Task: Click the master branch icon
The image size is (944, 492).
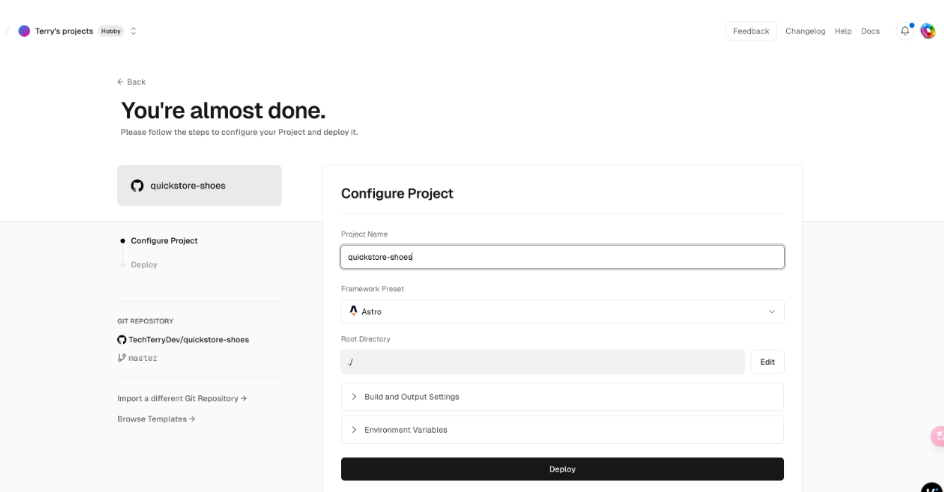Action: pos(122,357)
